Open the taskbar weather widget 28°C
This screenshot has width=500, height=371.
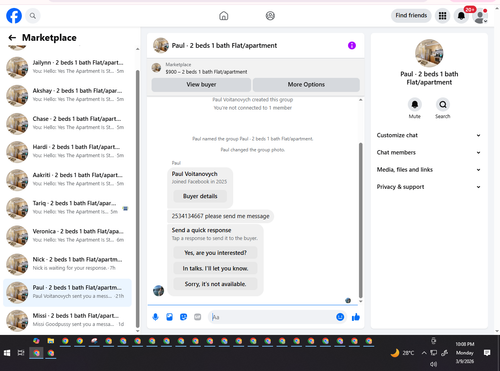click(402, 353)
